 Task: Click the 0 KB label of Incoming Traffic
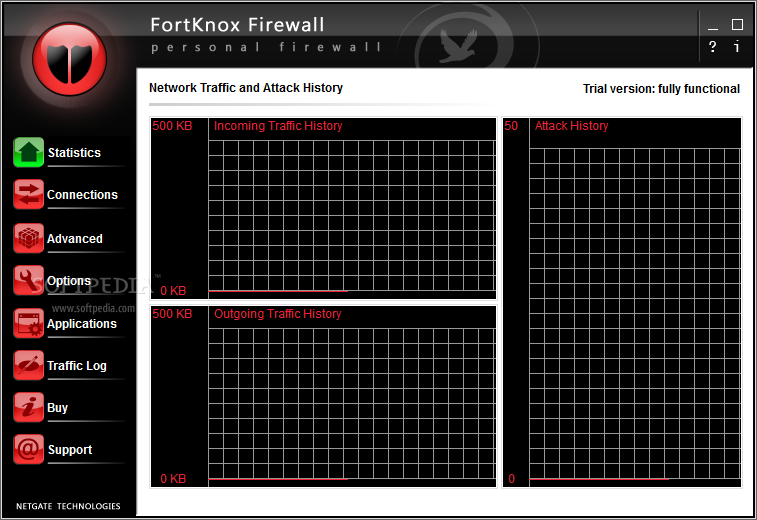(173, 291)
